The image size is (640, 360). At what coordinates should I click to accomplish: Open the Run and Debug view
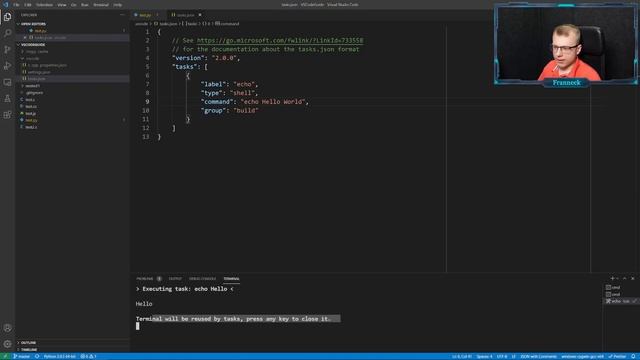click(x=7, y=66)
